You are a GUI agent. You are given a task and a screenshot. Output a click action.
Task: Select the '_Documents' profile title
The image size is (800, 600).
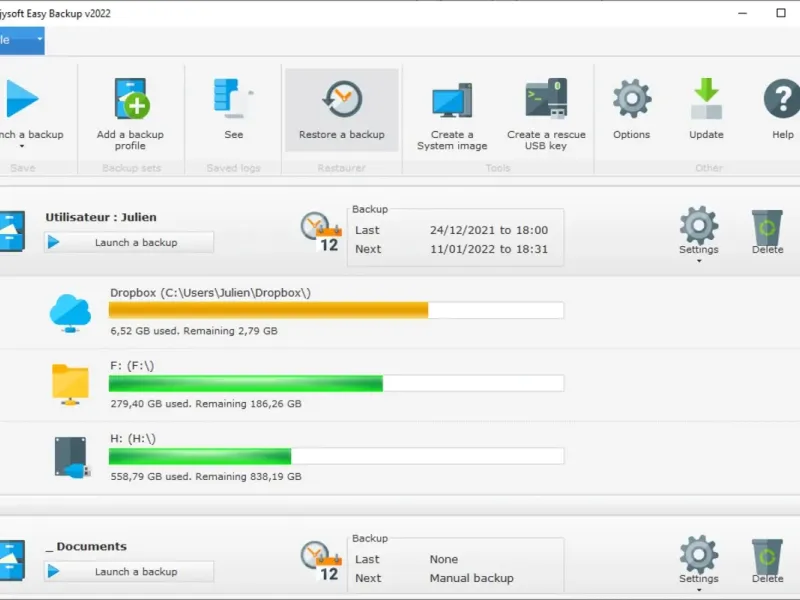(86, 546)
